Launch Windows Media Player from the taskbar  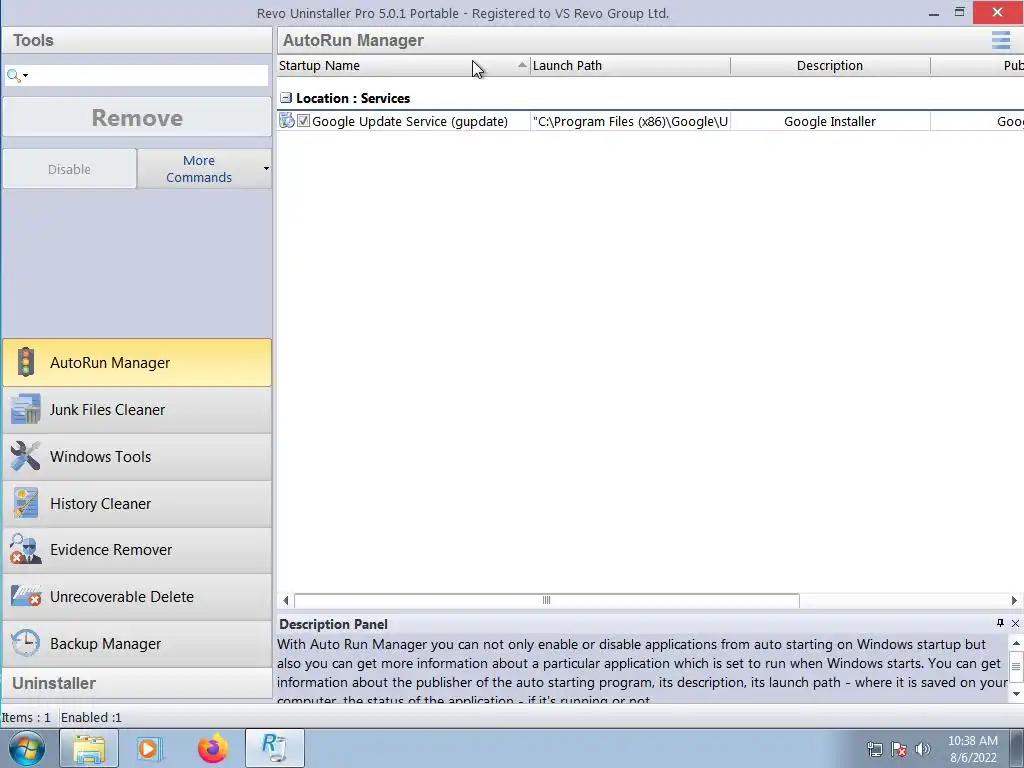tap(150, 748)
